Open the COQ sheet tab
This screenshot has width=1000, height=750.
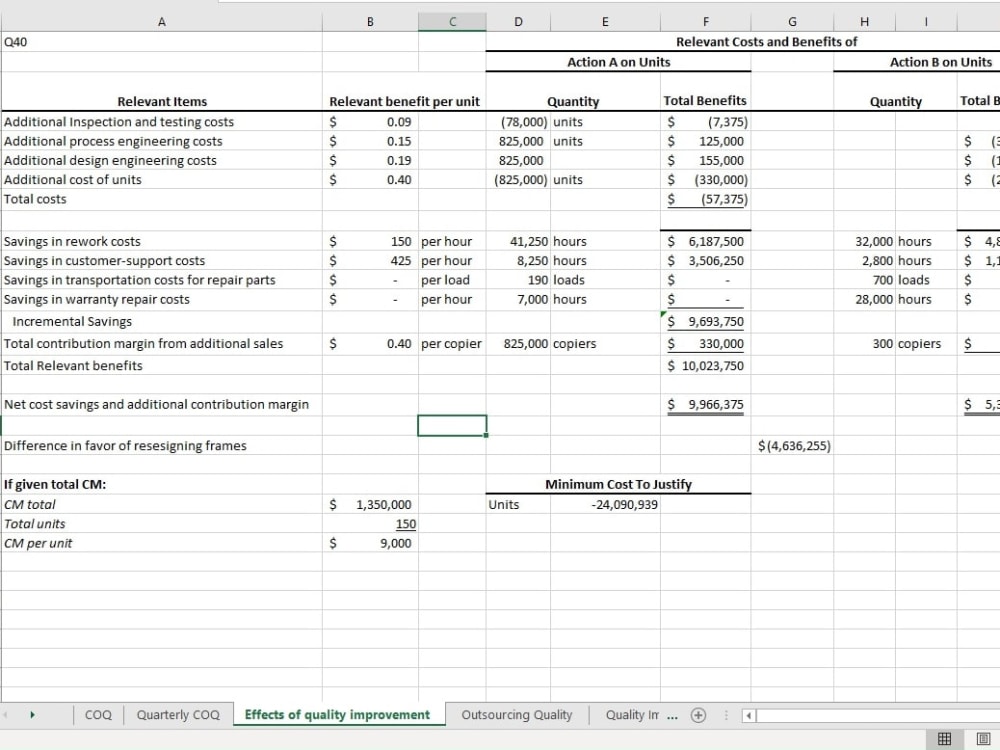98,715
